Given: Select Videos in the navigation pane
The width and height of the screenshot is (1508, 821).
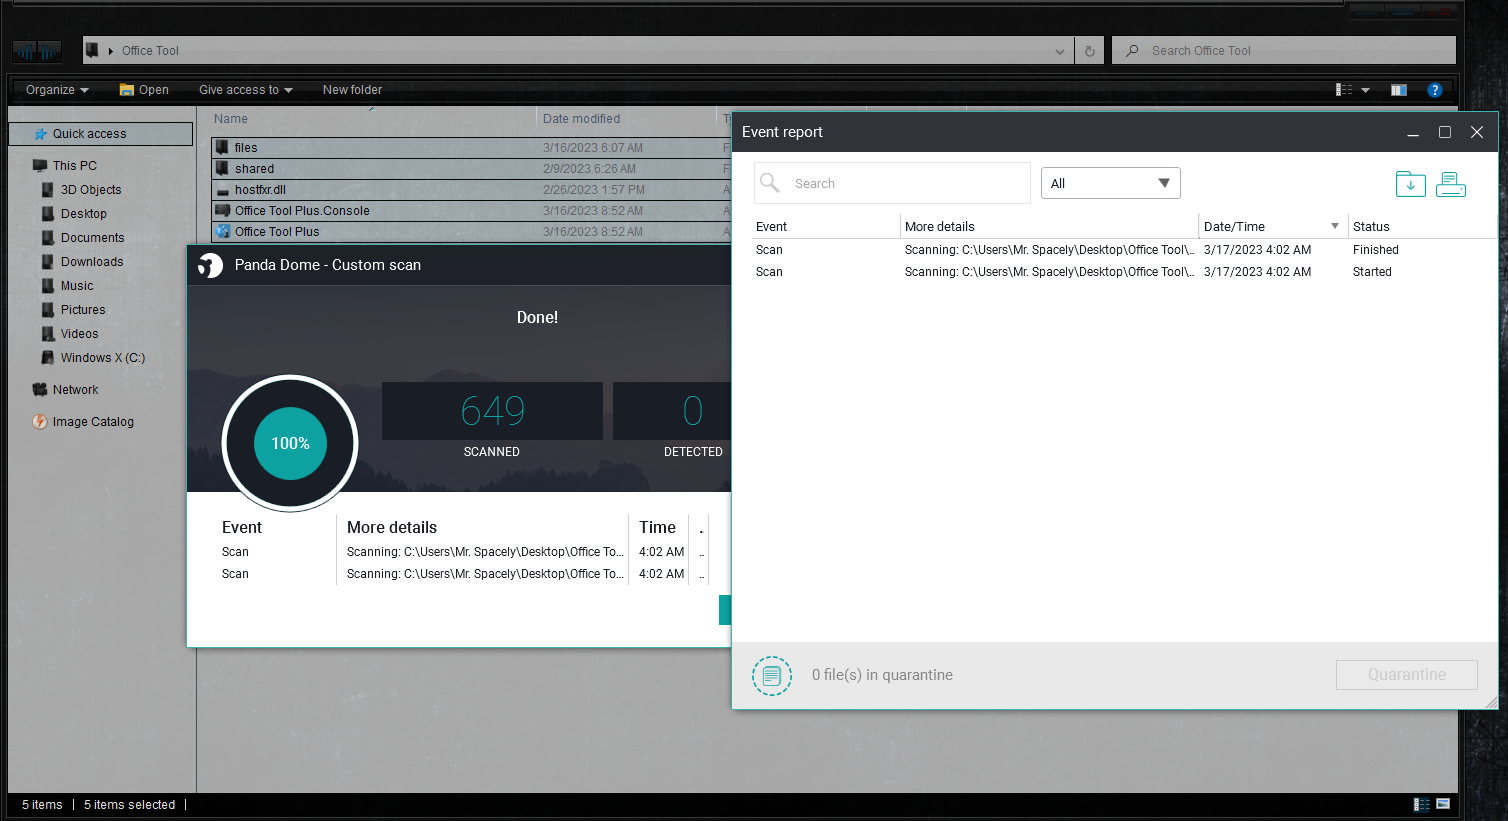Looking at the screenshot, I should click(80, 334).
